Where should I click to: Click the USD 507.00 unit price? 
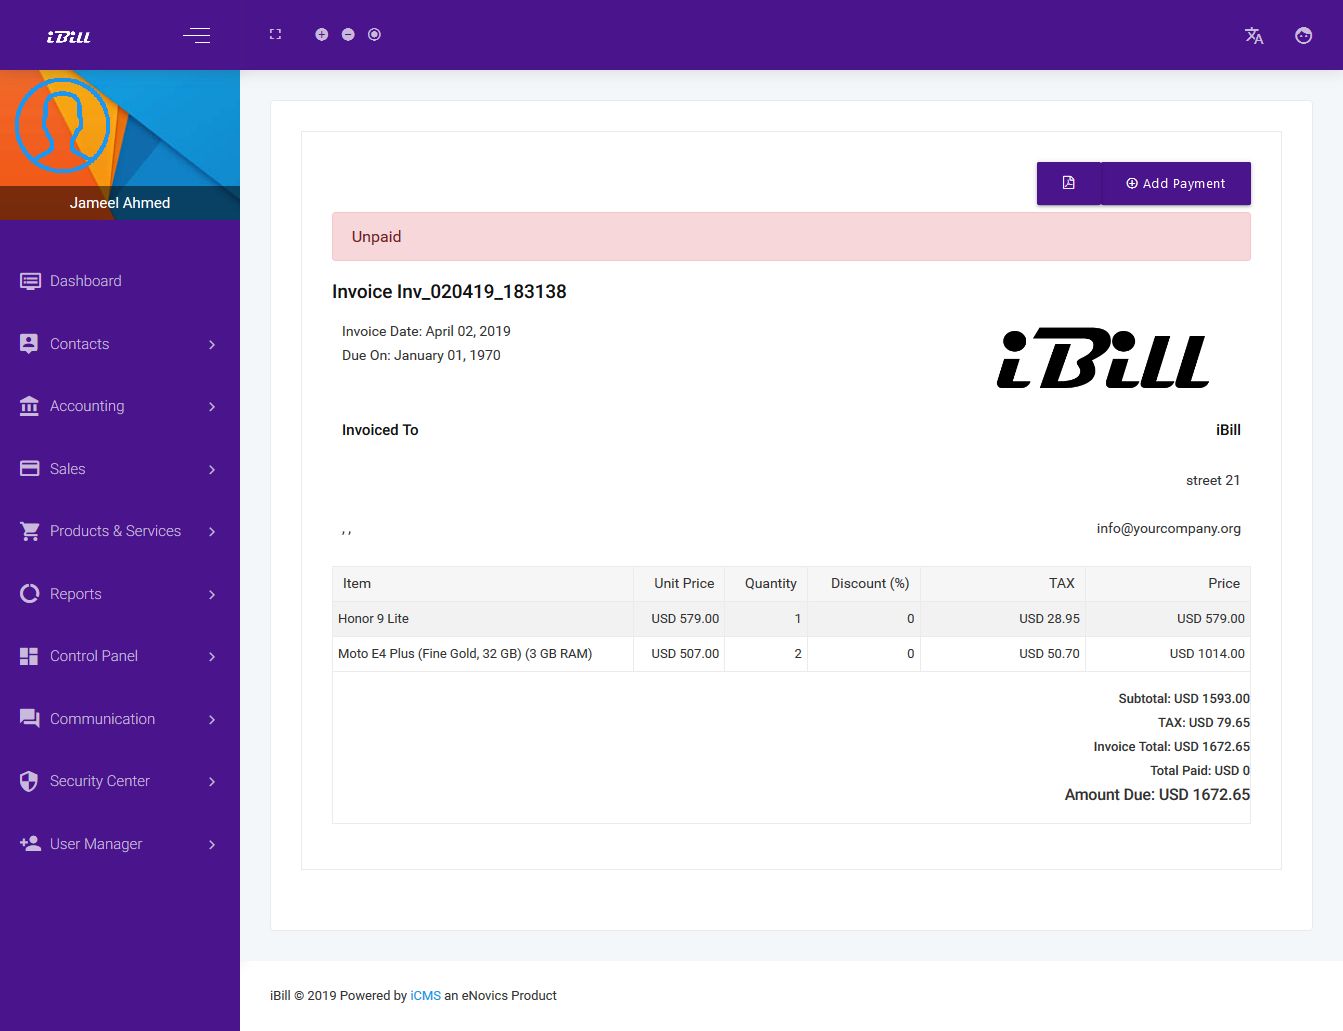(685, 654)
